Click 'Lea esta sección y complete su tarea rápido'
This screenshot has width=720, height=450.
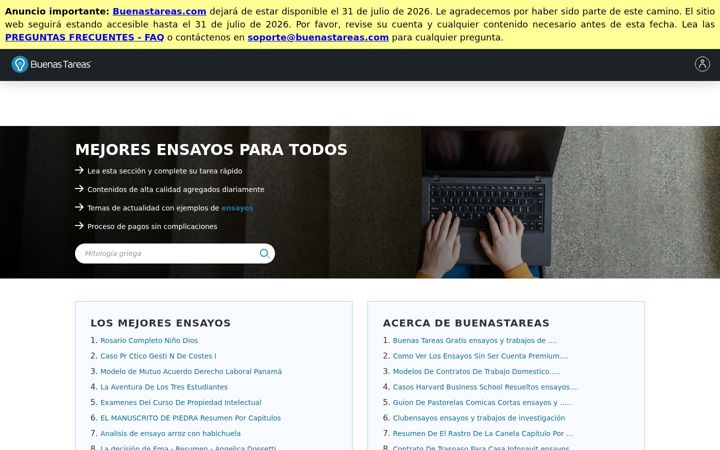tap(165, 171)
